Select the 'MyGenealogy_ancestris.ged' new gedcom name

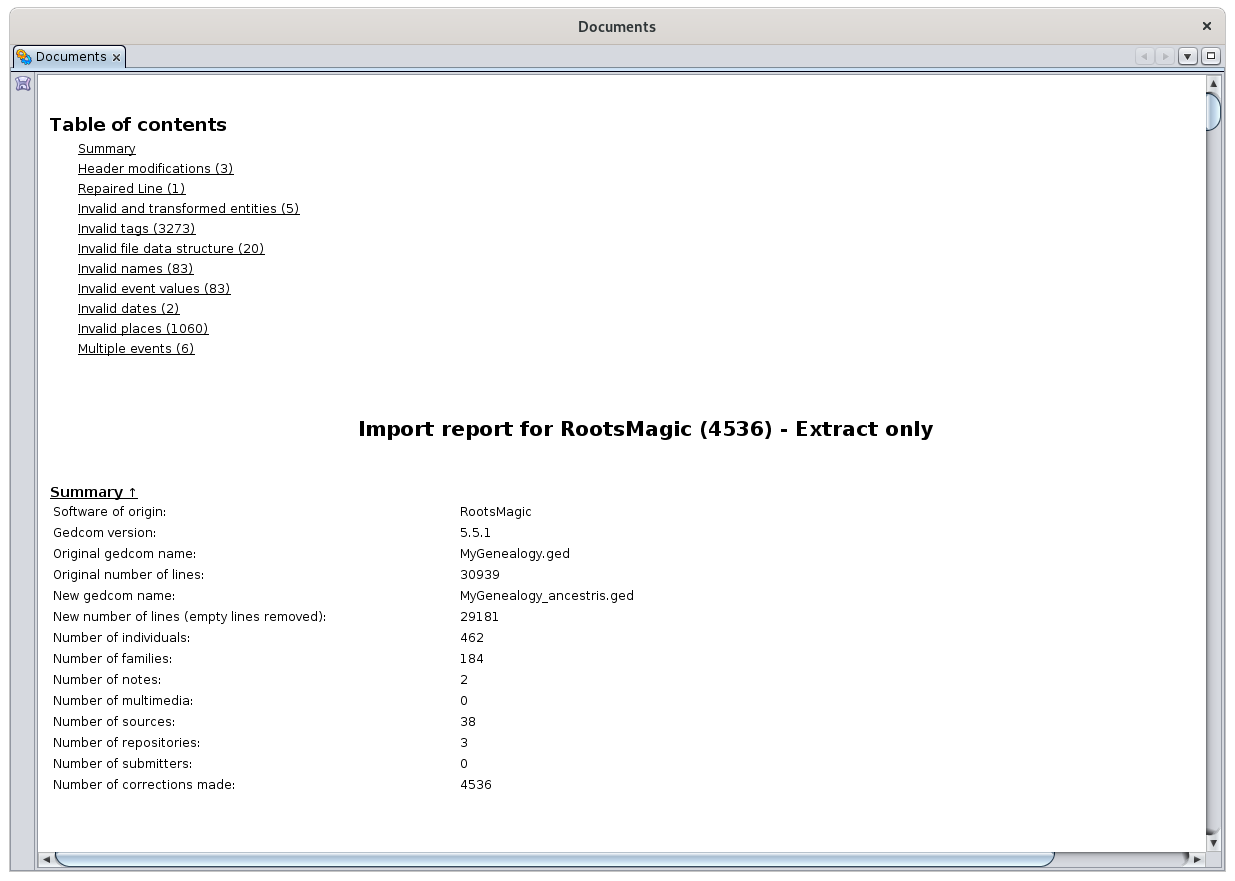[x=547, y=596]
